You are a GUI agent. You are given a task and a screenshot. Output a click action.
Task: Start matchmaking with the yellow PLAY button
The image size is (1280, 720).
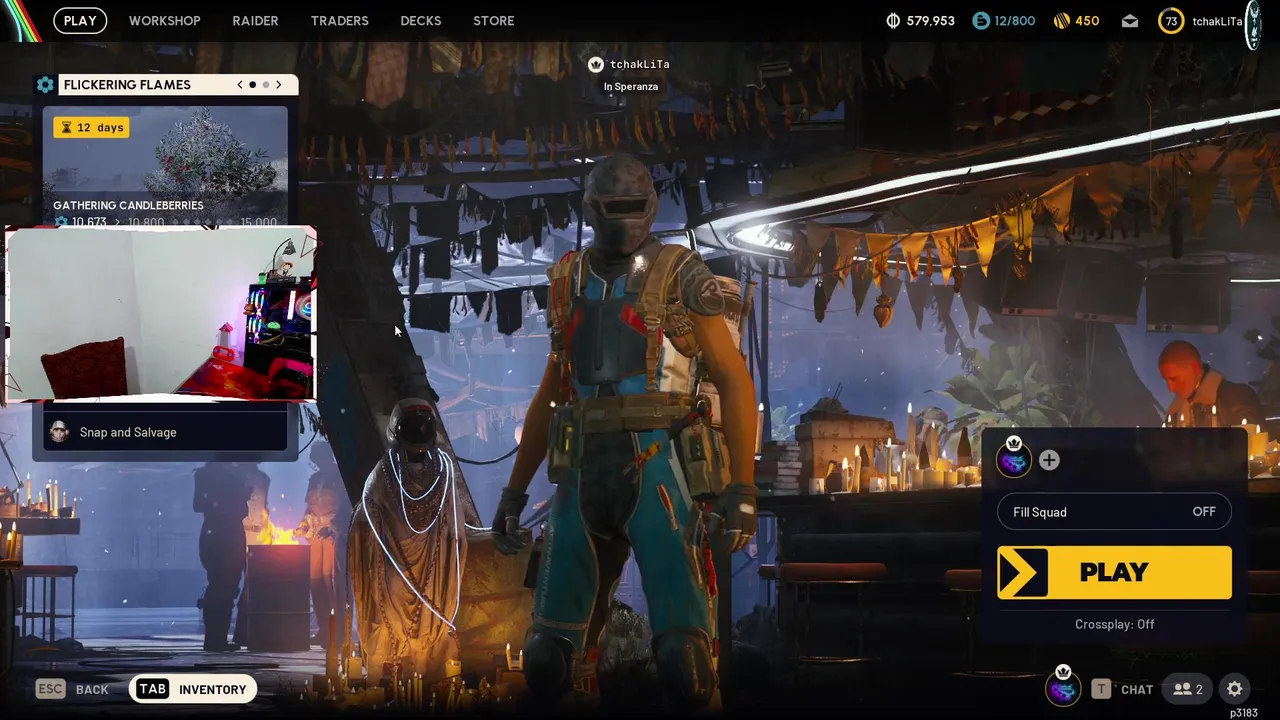[1114, 572]
